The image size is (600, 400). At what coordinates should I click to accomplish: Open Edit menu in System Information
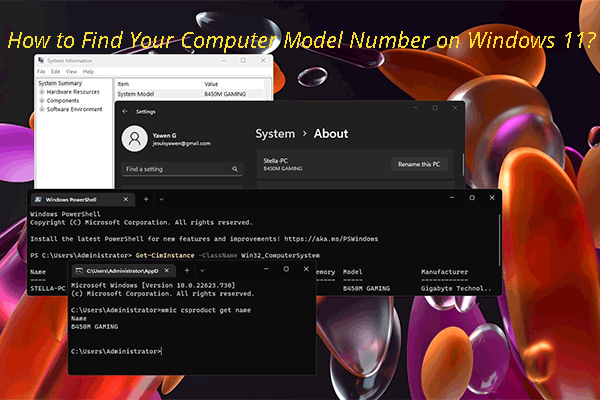point(55,72)
